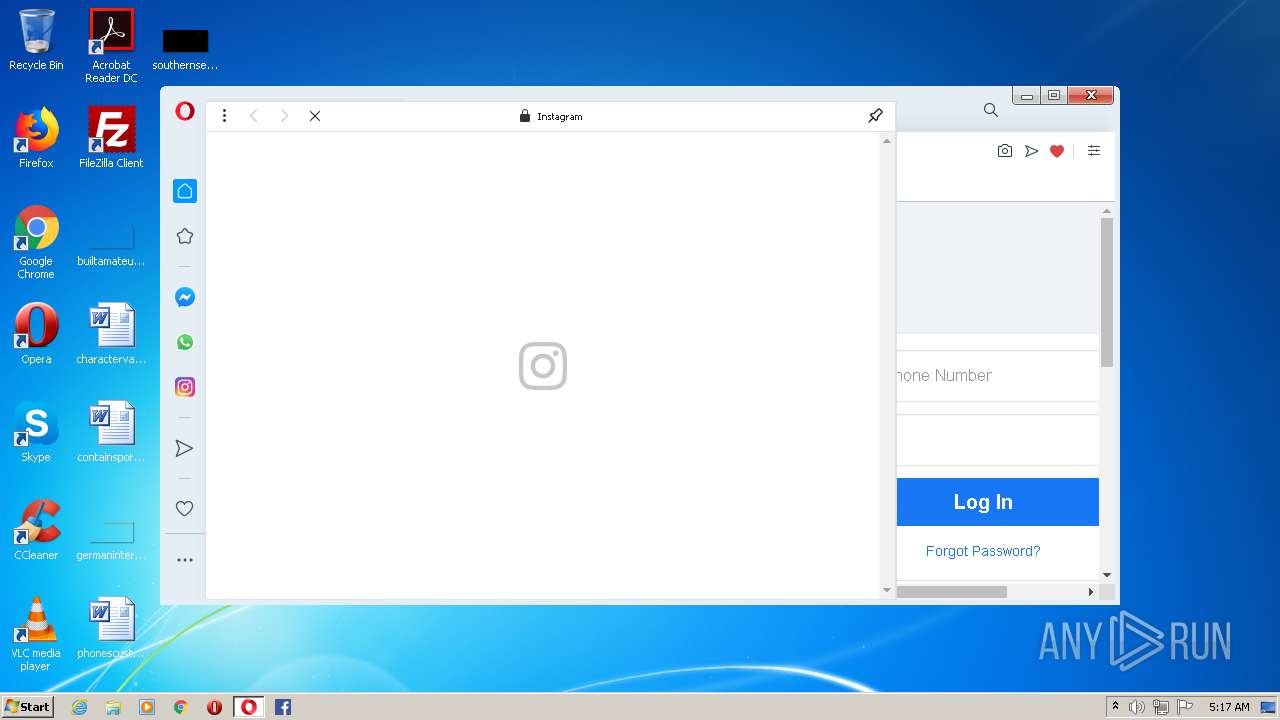This screenshot has width=1280, height=720.
Task: Open Easy Setup sliders icon
Action: [1094, 151]
